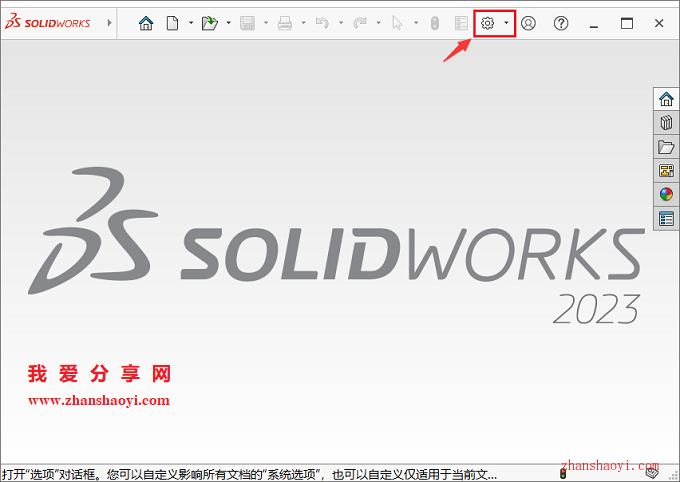Click the Redo icon

(360, 23)
